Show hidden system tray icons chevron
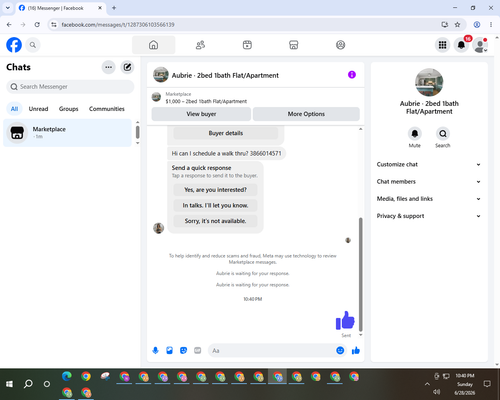 (x=427, y=384)
